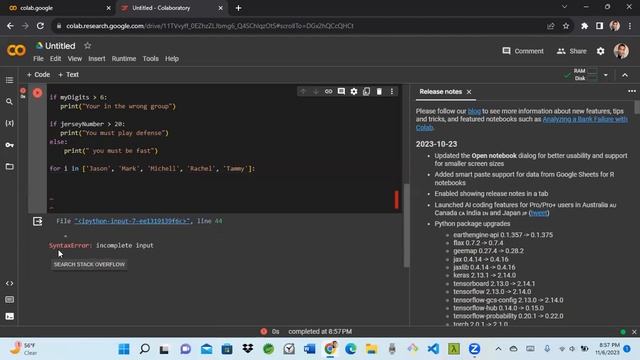Click the Untitled notebook title

pyautogui.click(x=60, y=46)
